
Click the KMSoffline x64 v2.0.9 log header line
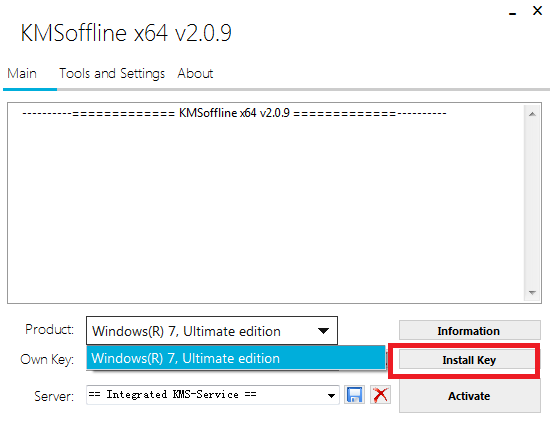(234, 113)
